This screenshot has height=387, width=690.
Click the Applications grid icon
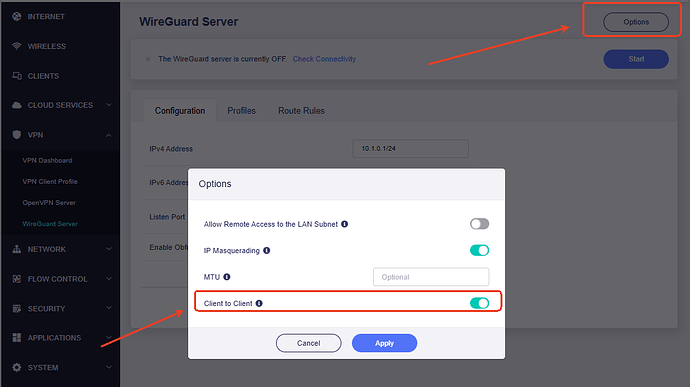click(17, 338)
